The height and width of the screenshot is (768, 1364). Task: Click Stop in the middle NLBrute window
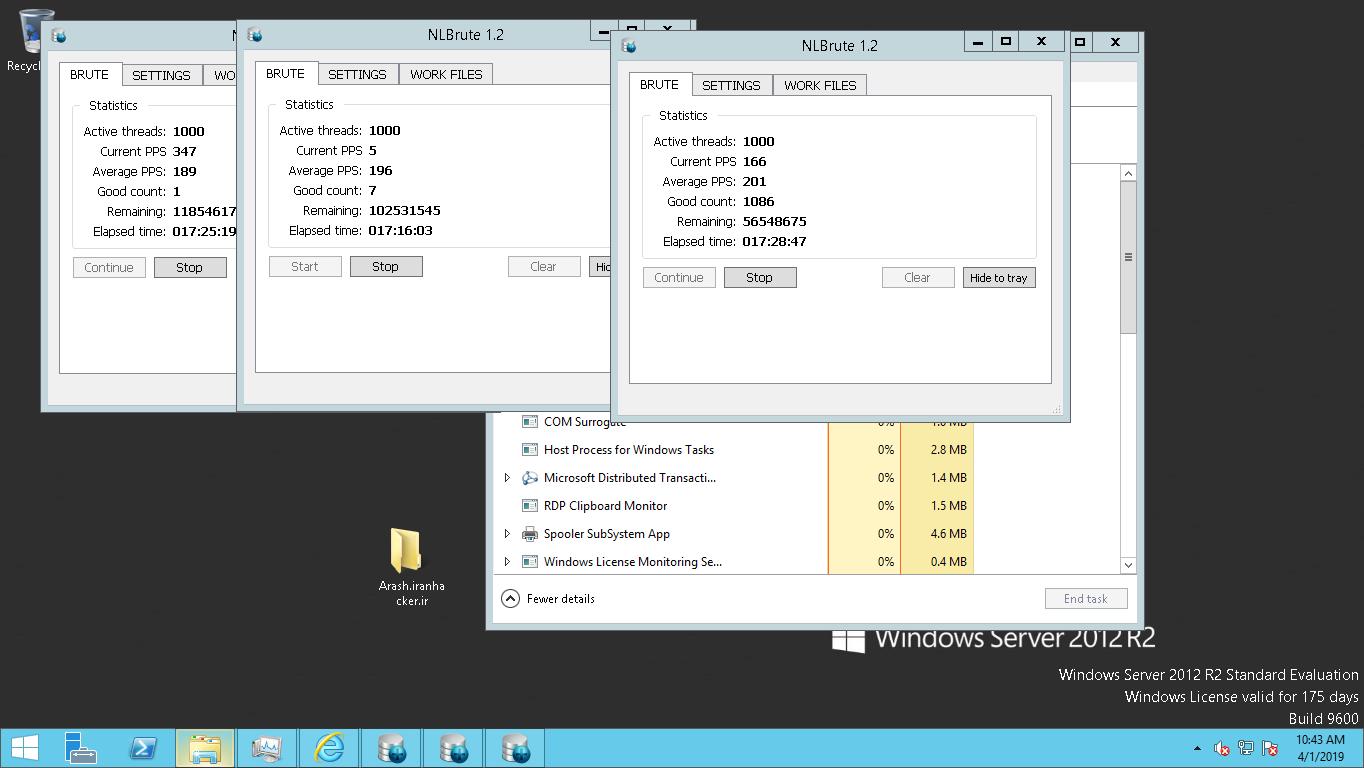click(x=386, y=267)
